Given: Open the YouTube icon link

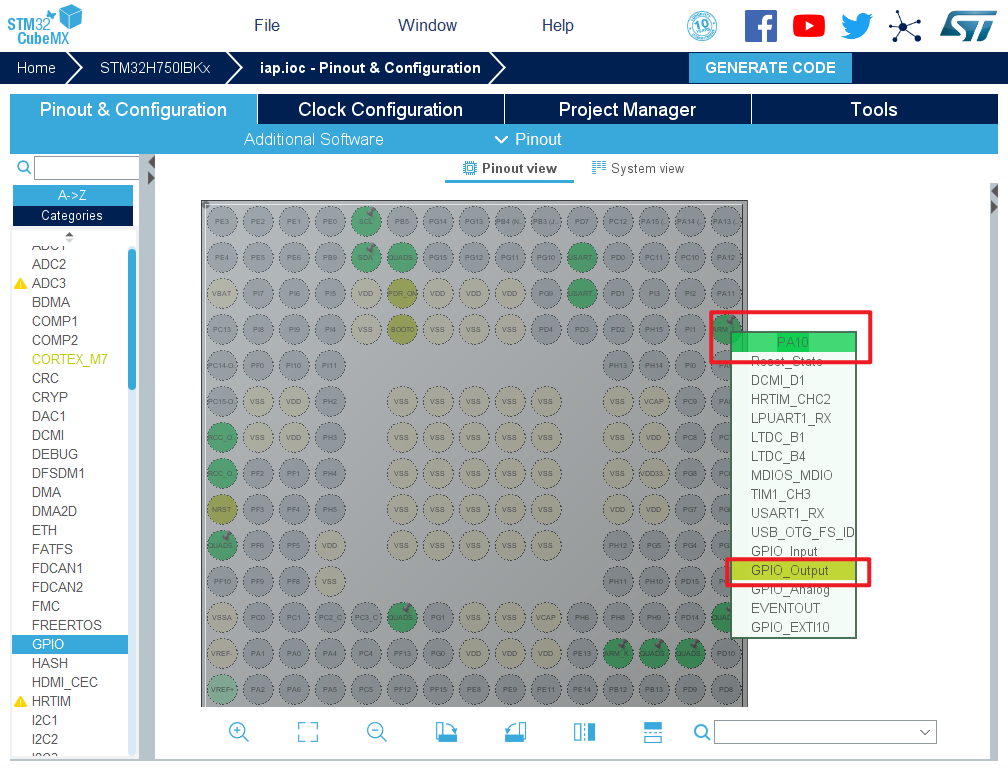Looking at the screenshot, I should pos(809,26).
